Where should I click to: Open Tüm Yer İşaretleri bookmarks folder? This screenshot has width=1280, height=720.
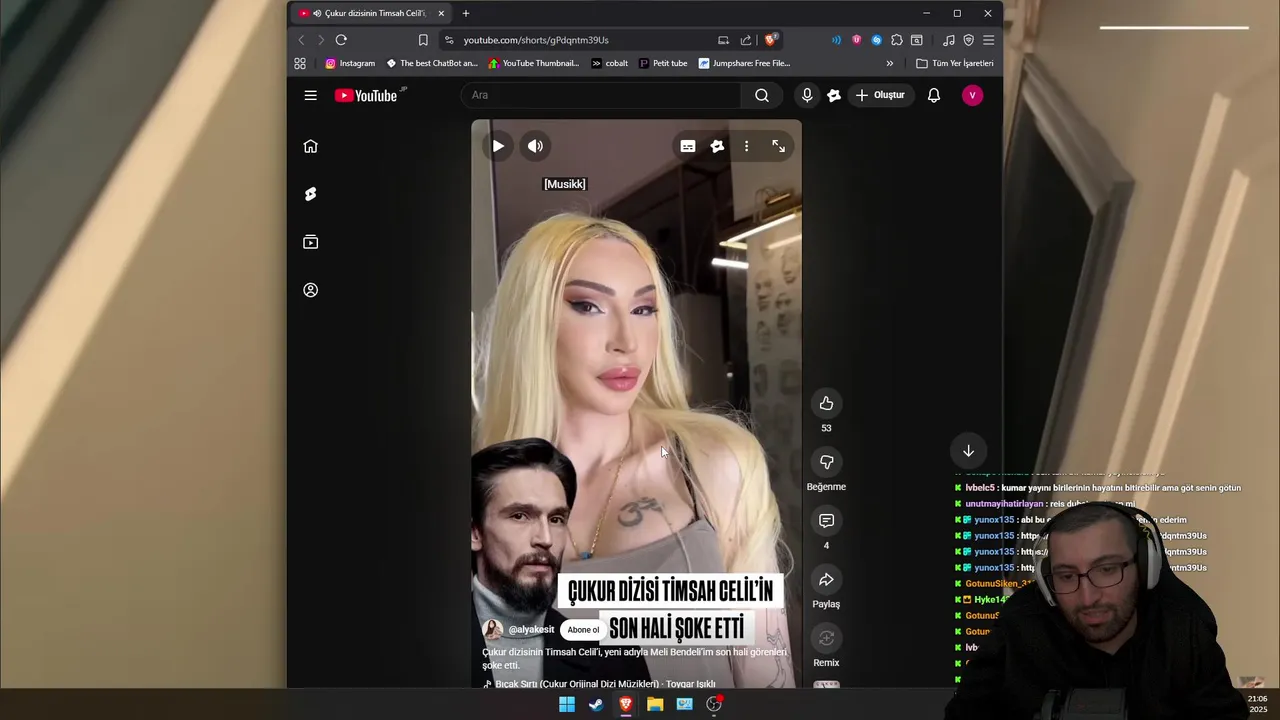(x=955, y=63)
